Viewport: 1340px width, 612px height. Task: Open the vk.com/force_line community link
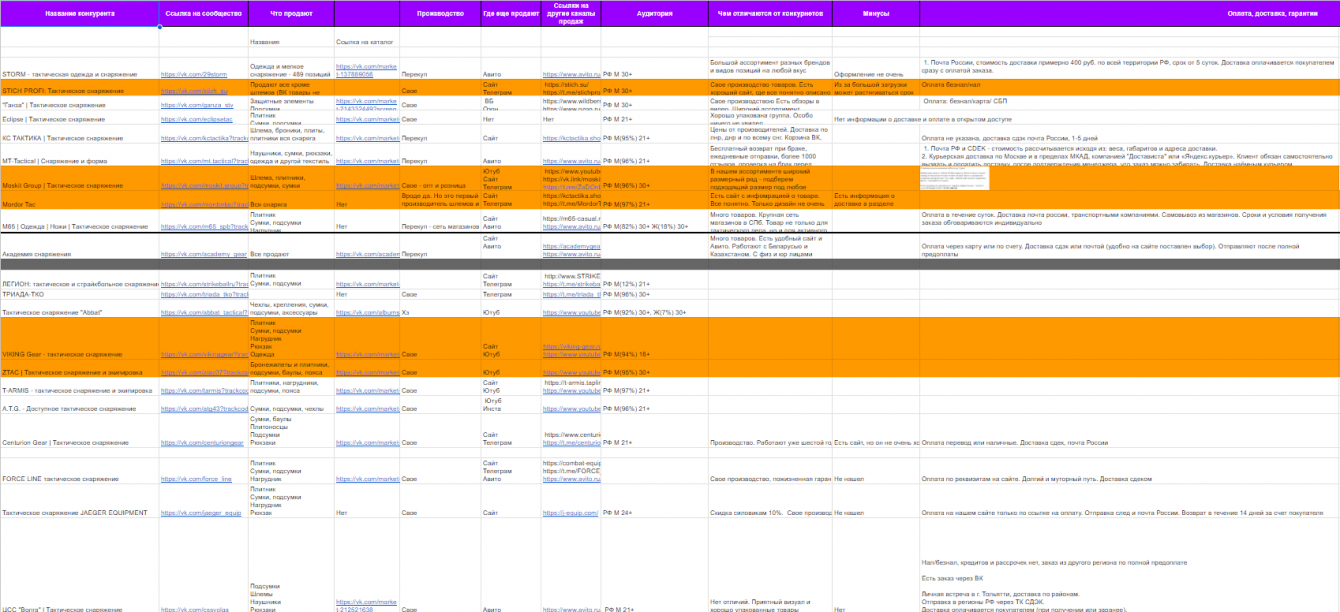(x=196, y=480)
